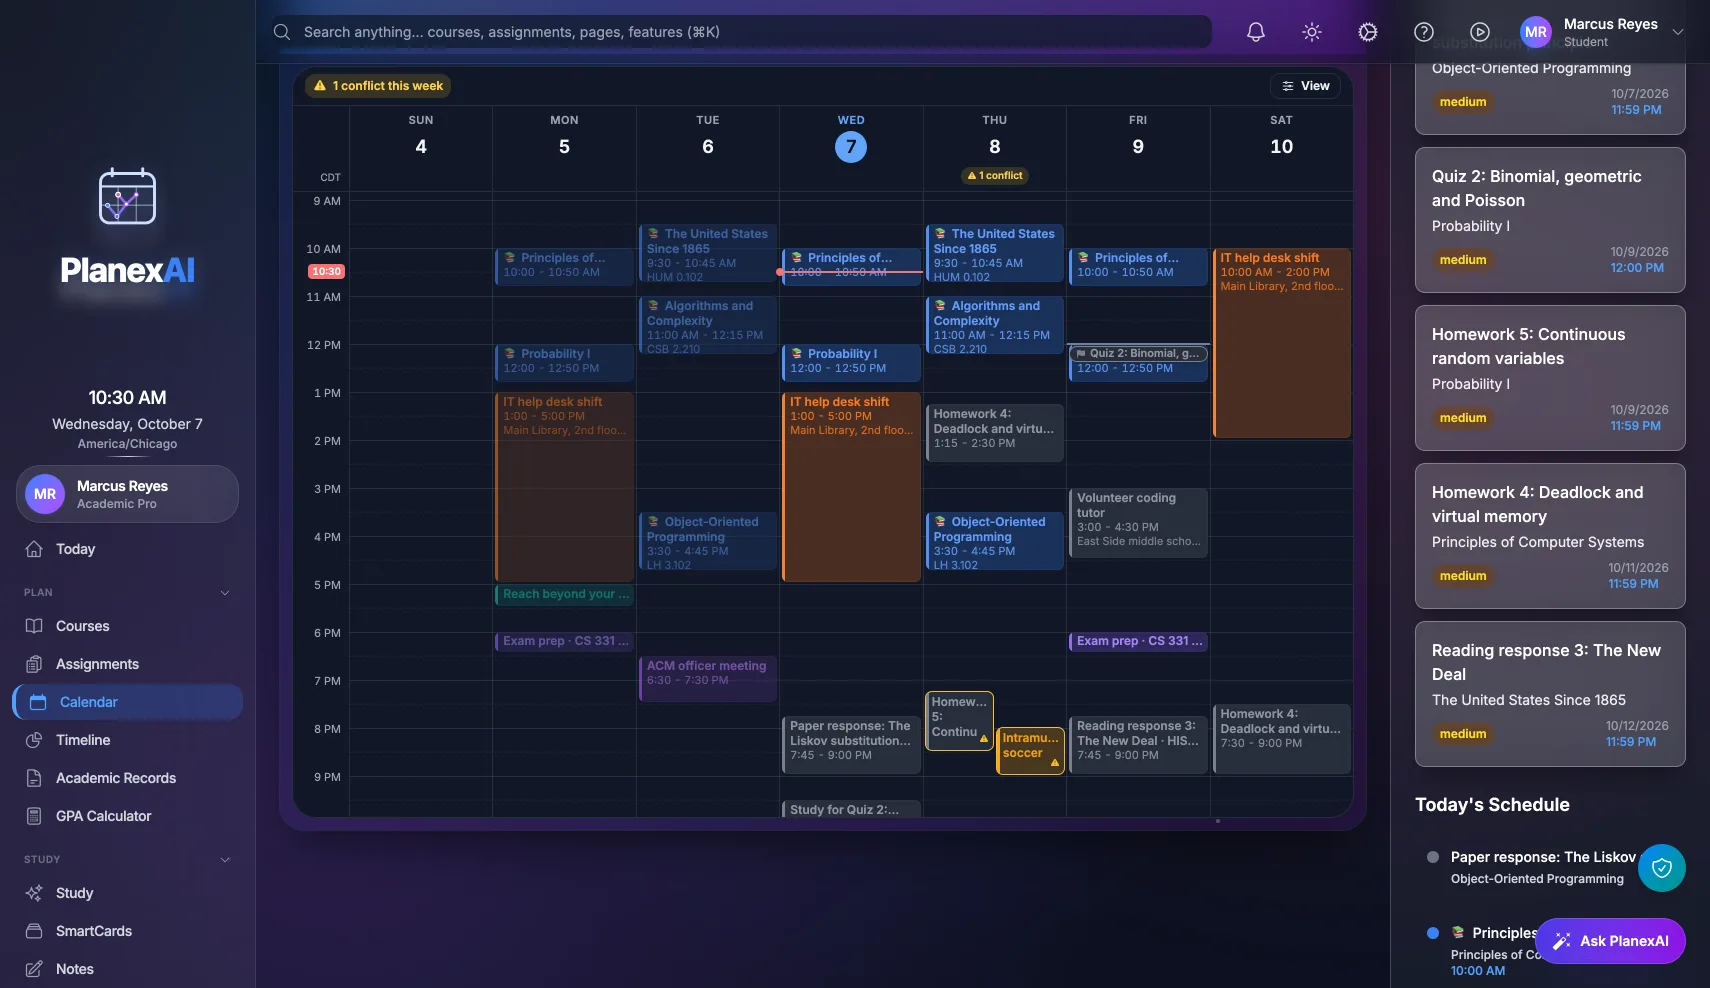The height and width of the screenshot is (988, 1710).
Task: Click the 1 conflict this week badge
Action: [x=378, y=86]
